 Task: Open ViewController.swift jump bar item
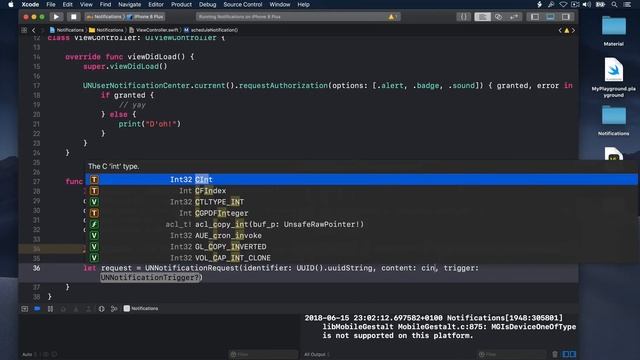(x=153, y=30)
